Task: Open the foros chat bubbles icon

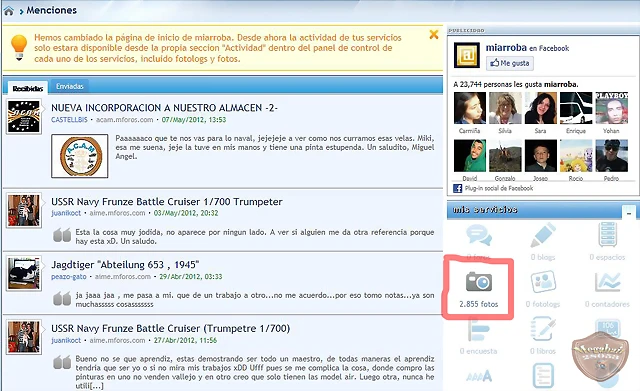Action: (x=479, y=235)
